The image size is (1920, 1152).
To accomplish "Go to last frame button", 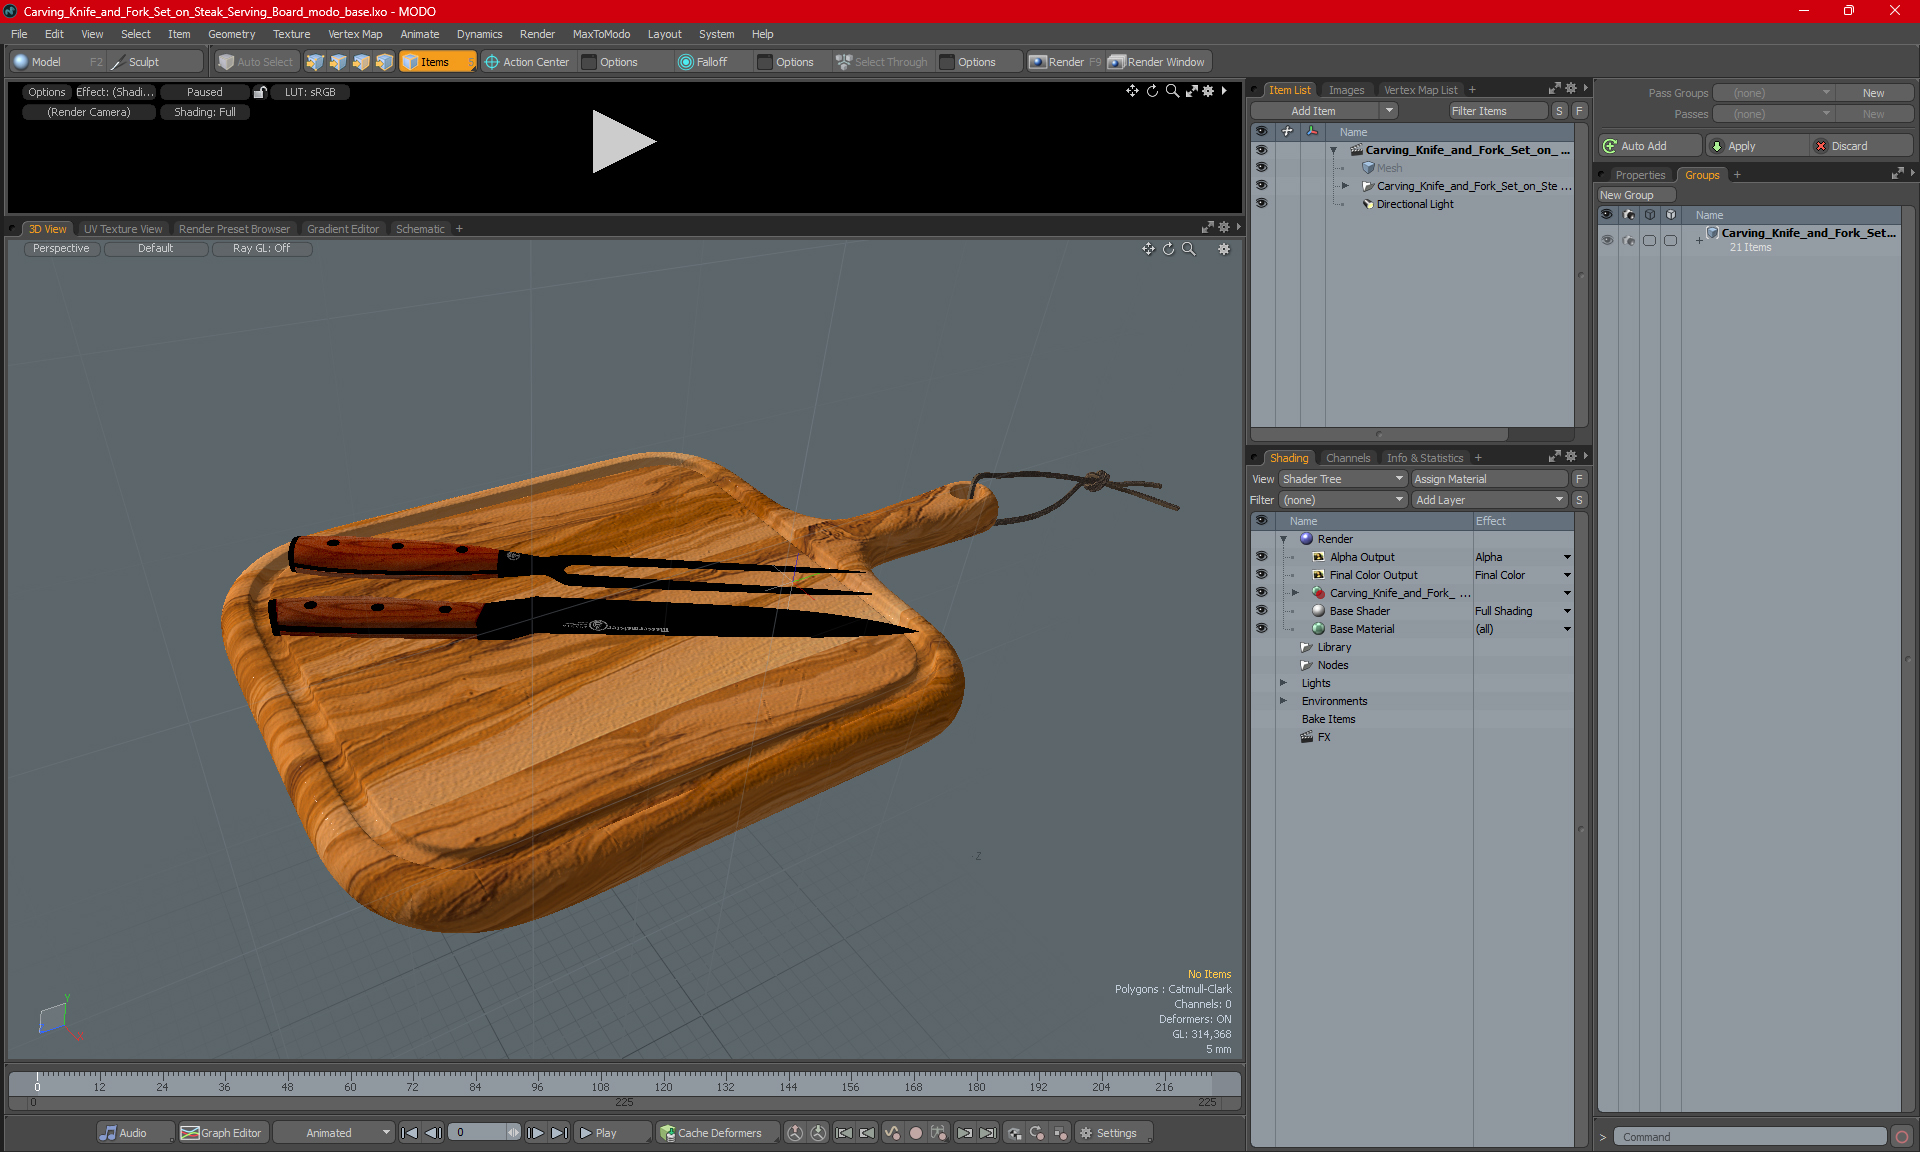I will 560,1133.
